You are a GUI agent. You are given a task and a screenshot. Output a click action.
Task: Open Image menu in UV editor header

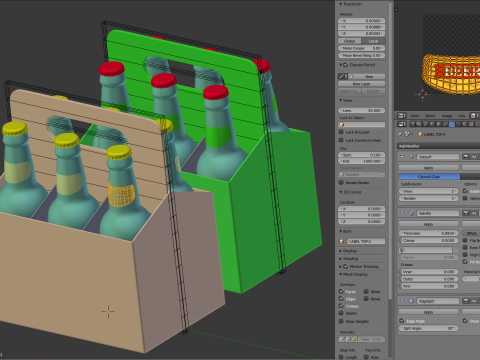447,116
